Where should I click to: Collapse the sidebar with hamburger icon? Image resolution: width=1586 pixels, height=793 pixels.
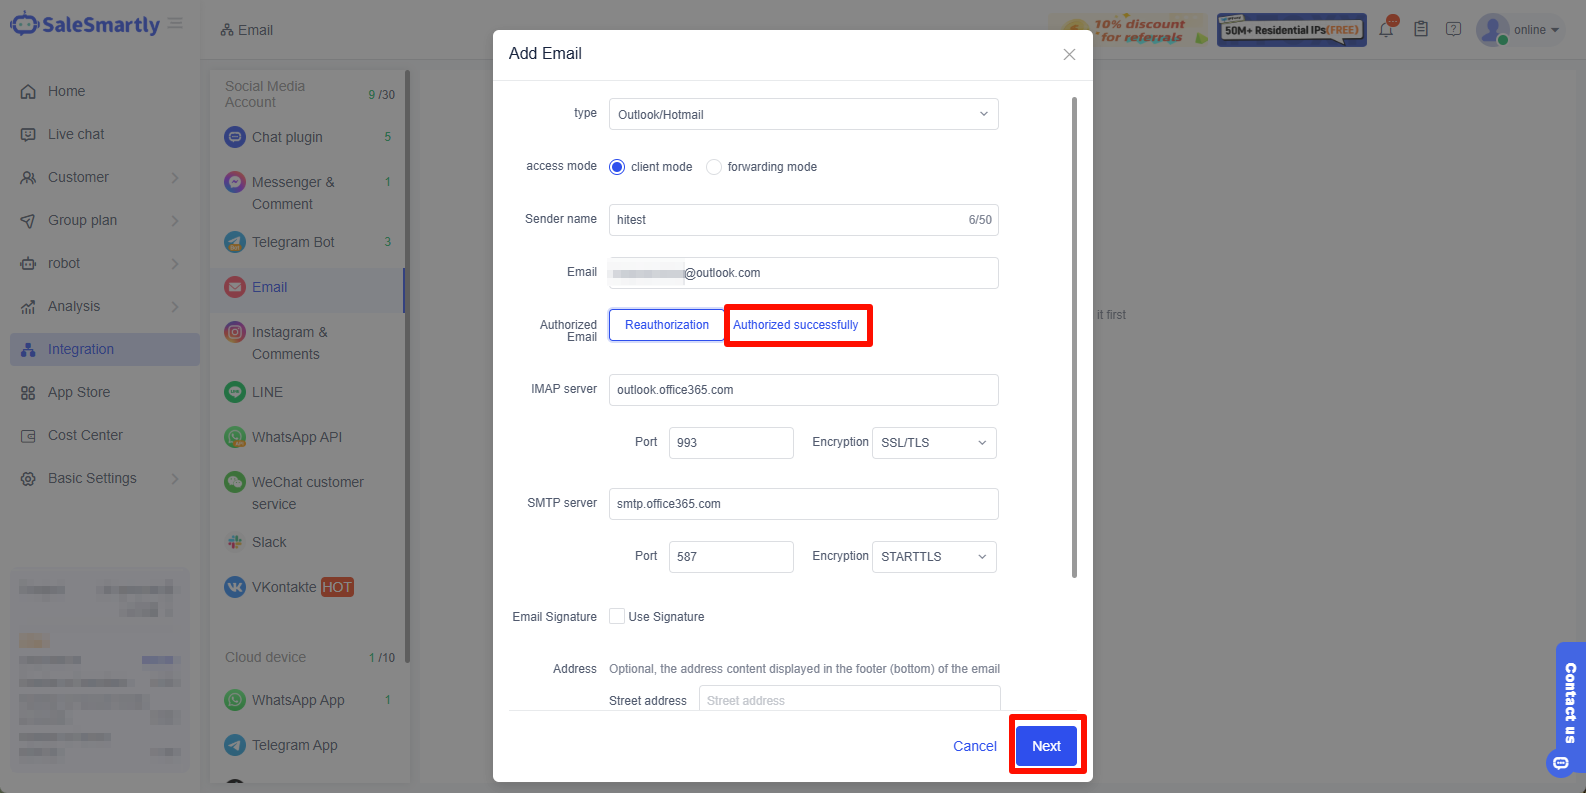[x=175, y=23]
